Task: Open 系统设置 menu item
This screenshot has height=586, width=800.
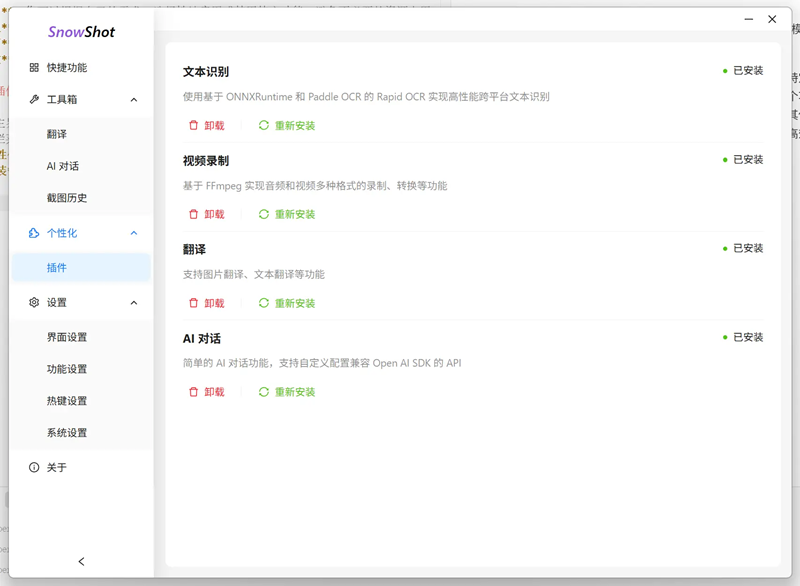Action: point(81,432)
